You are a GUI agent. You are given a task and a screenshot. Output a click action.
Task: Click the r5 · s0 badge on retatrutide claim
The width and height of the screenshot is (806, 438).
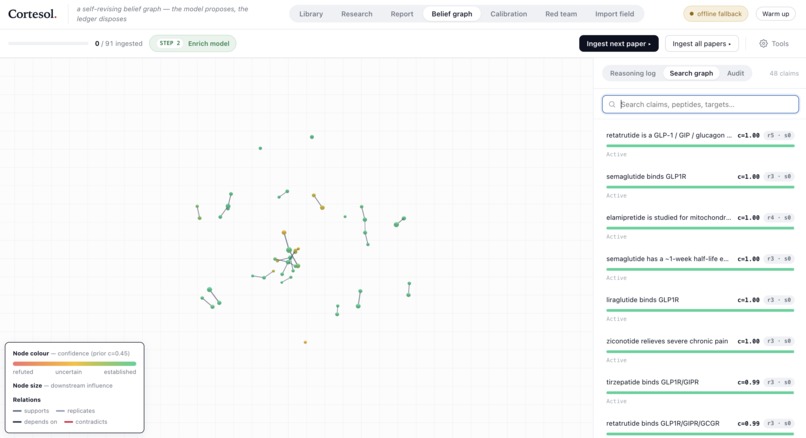[x=779, y=135]
